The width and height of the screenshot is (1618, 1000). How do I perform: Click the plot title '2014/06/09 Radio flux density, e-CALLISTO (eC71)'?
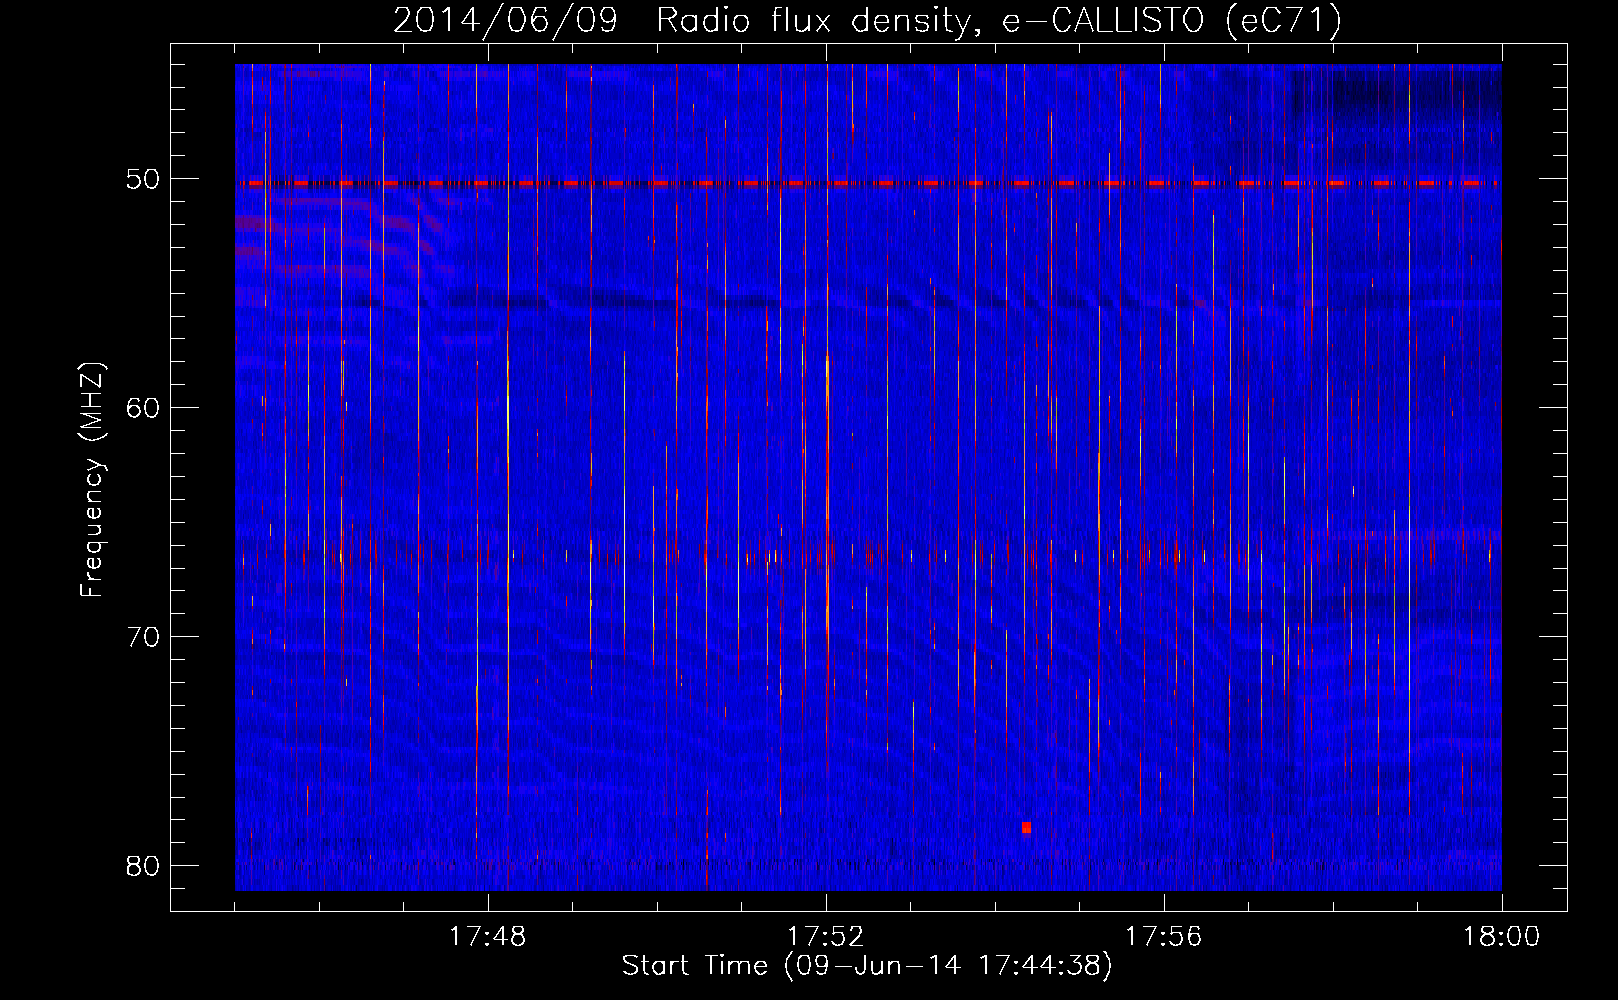[x=867, y=20]
